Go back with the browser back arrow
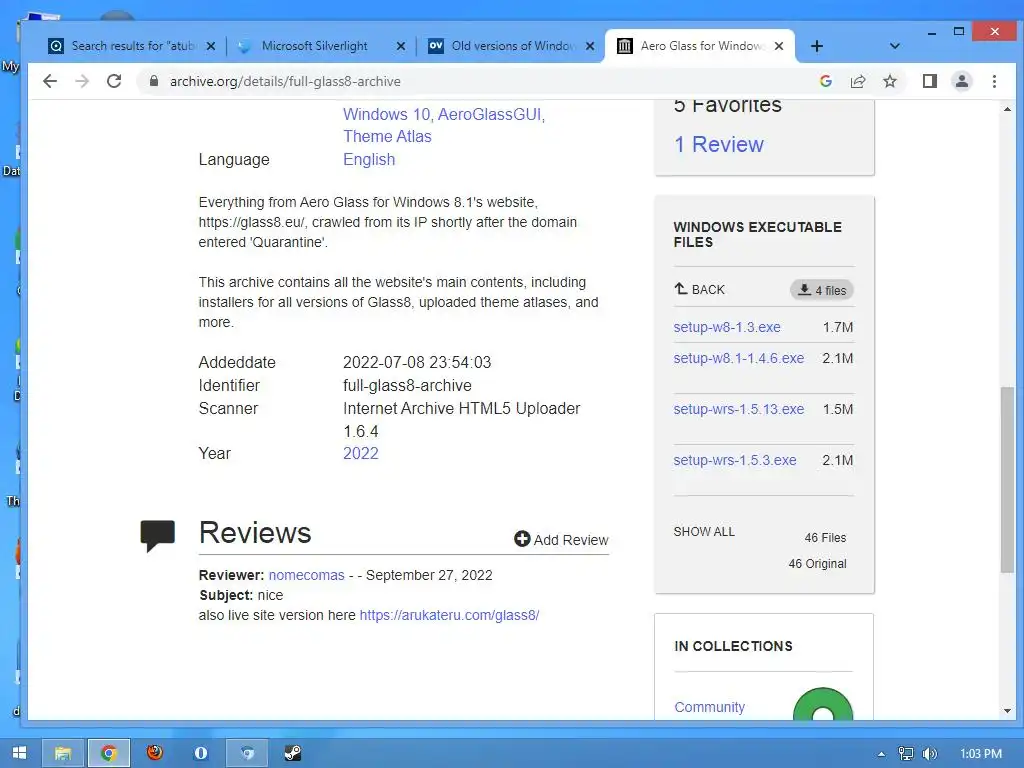The width and height of the screenshot is (1024, 768). pos(50,81)
